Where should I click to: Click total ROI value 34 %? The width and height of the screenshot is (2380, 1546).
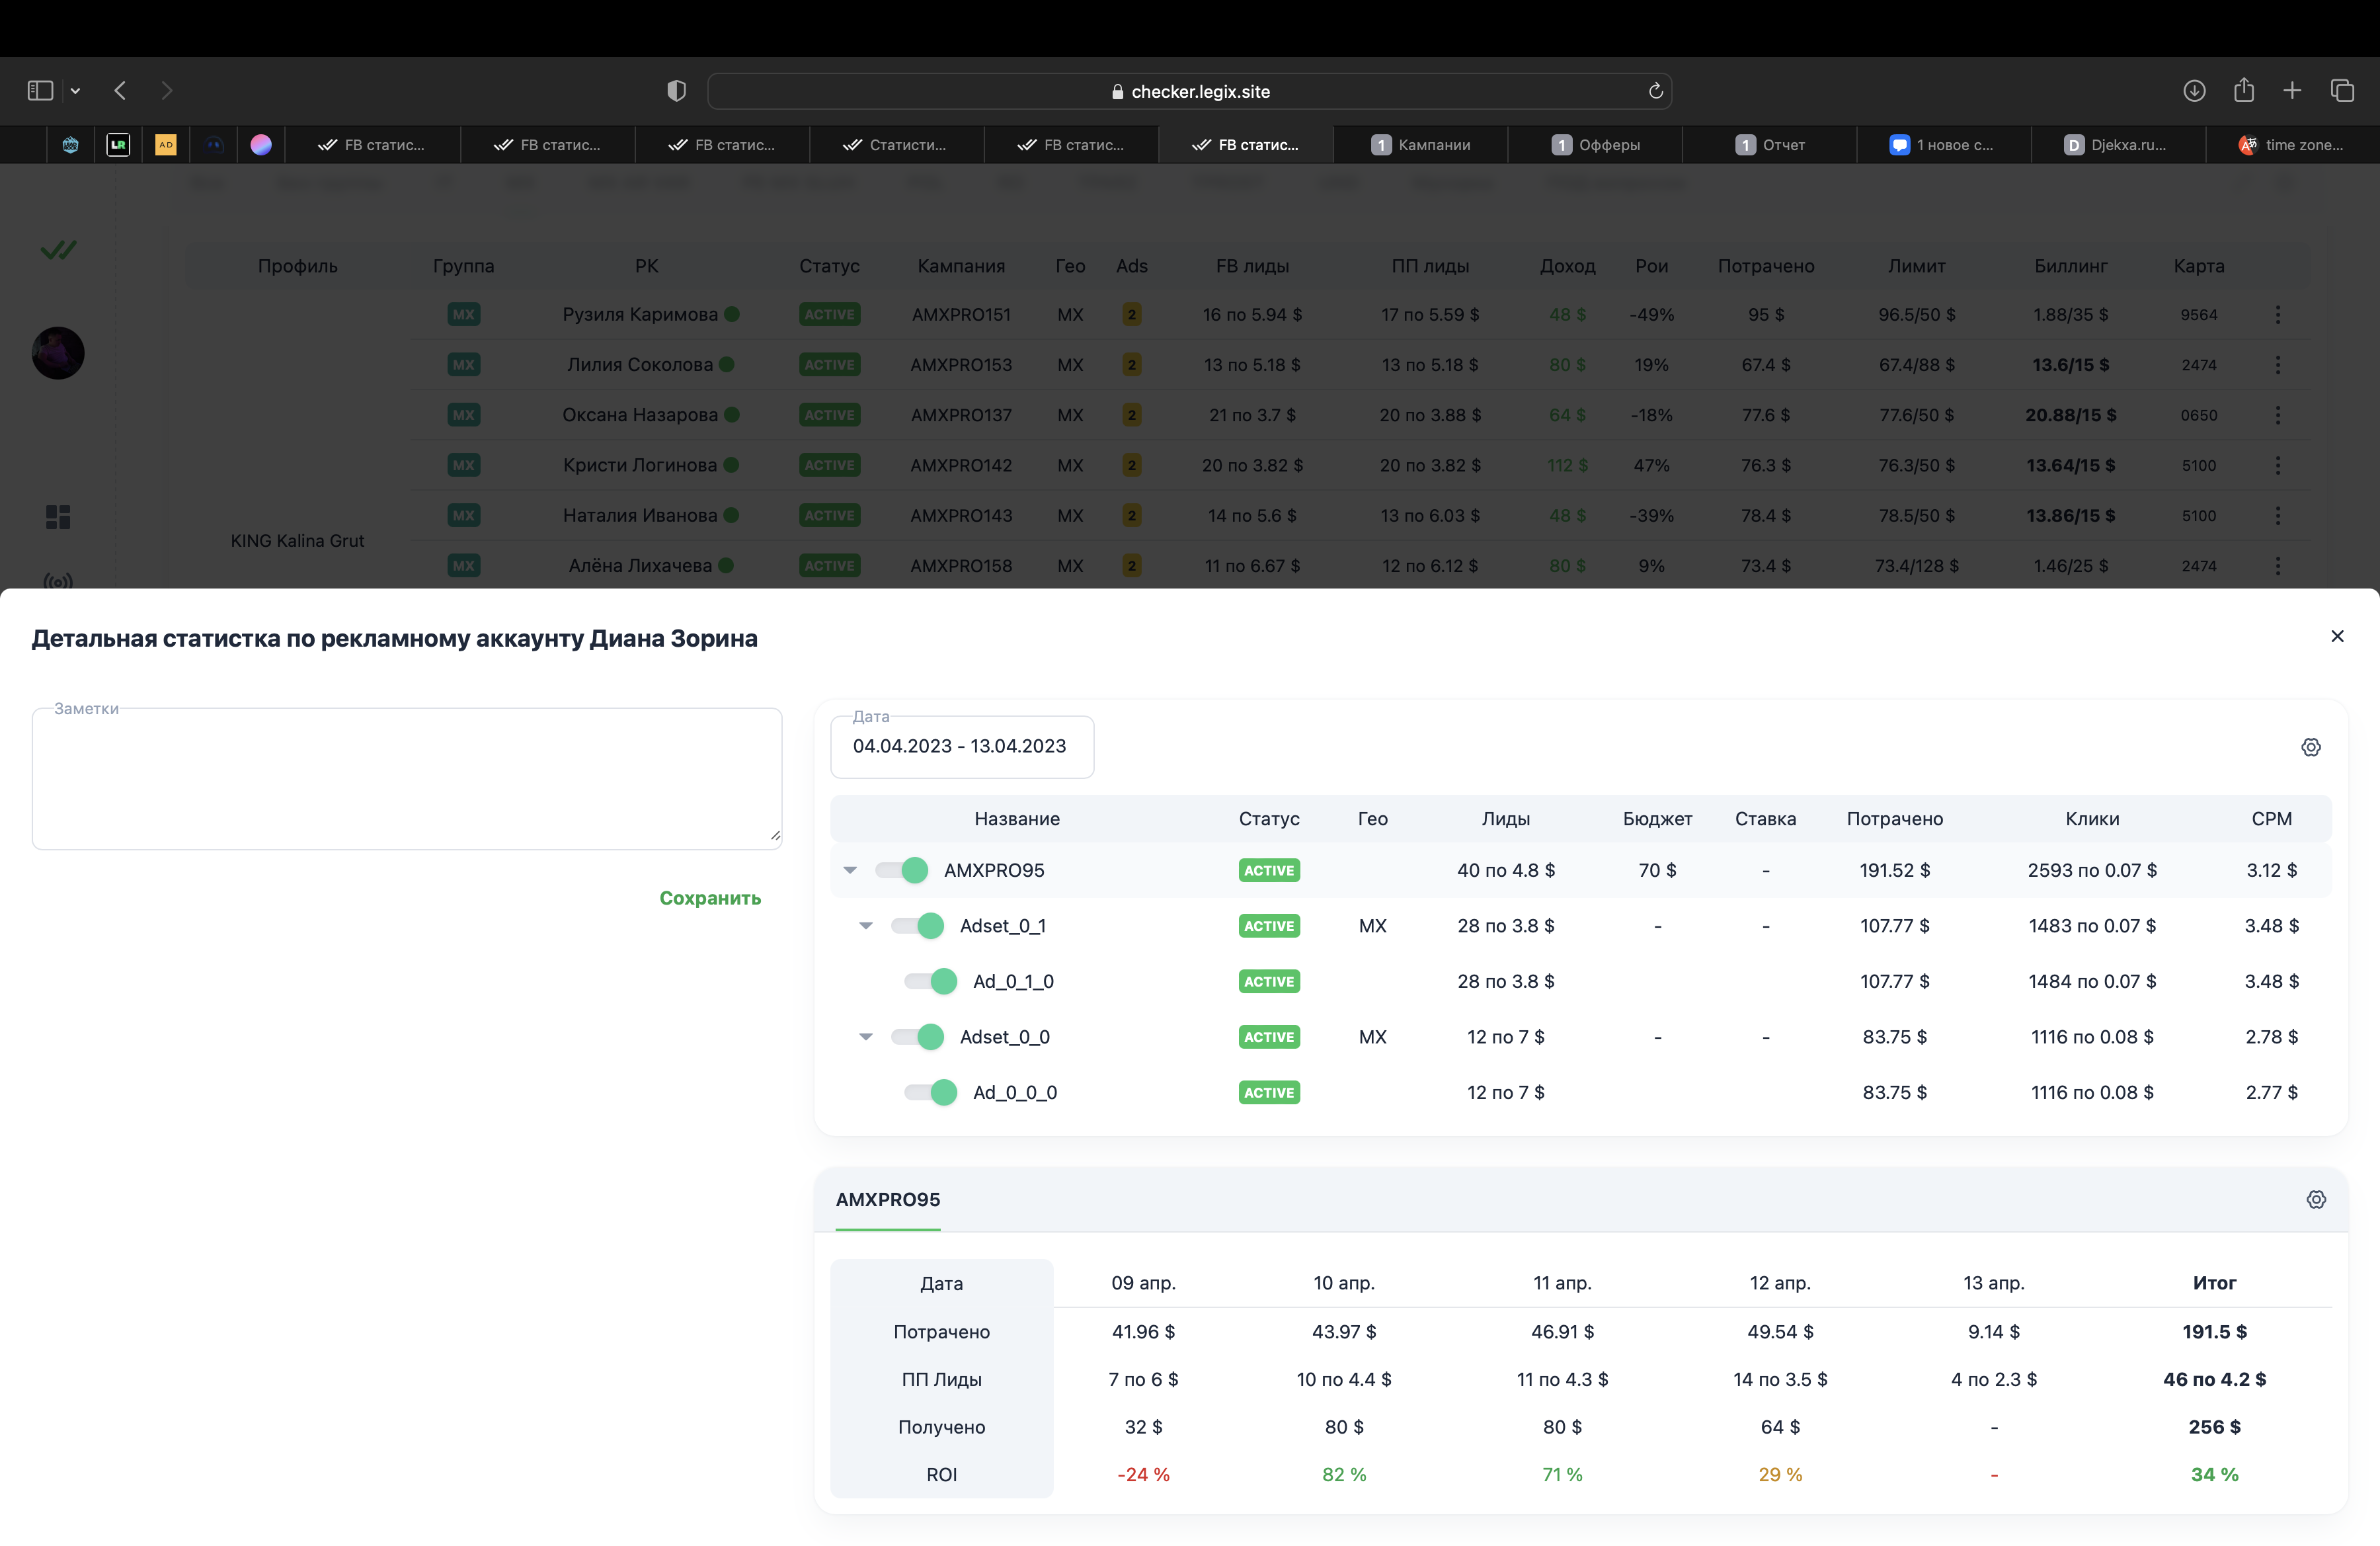[2214, 1475]
